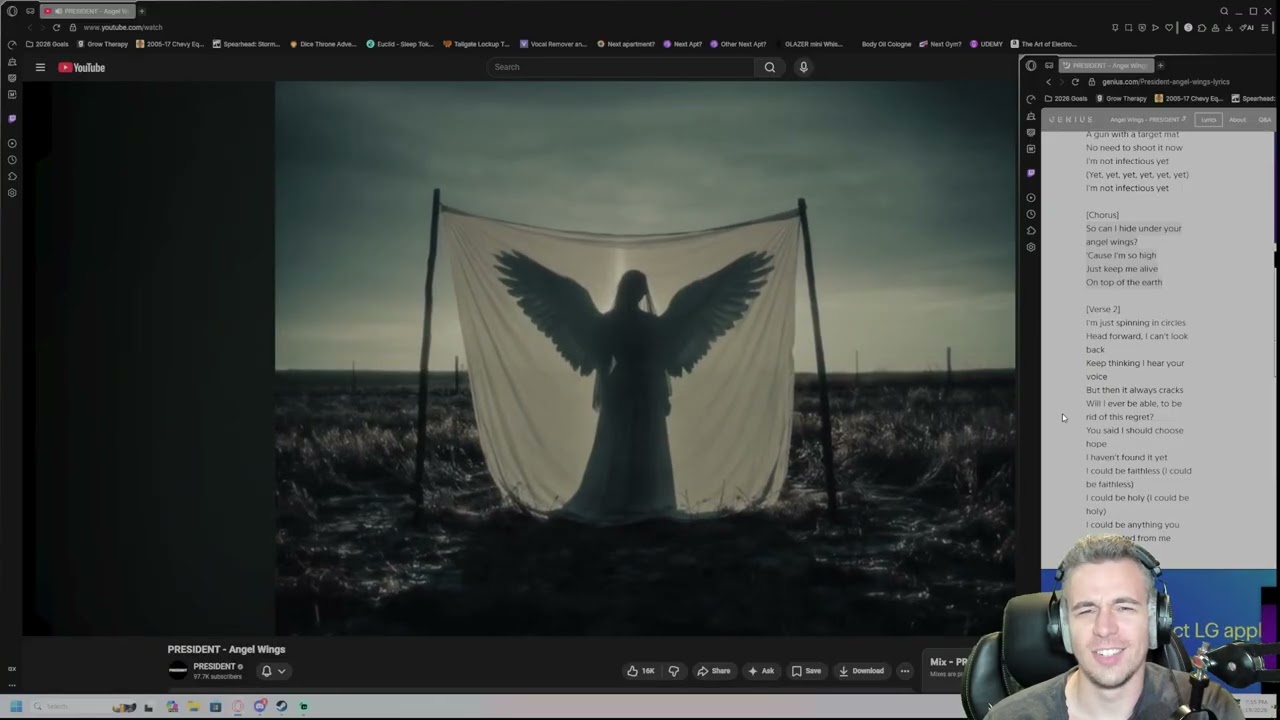Open Twitch in the Genius window sidebar

tap(1031, 172)
